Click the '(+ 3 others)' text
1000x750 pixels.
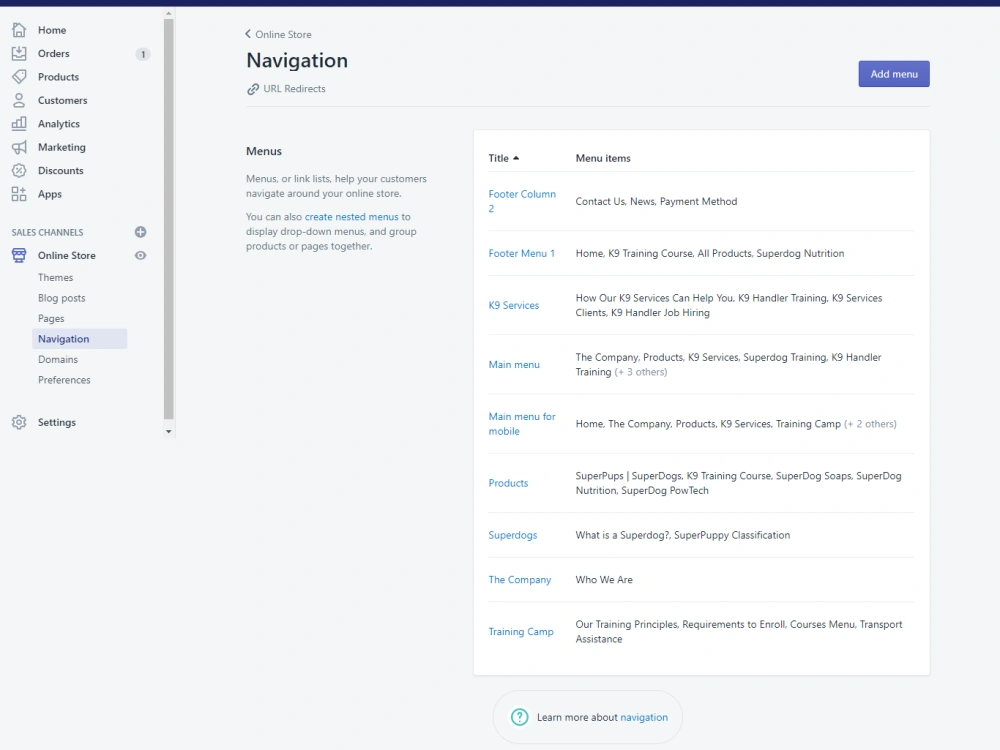640,372
